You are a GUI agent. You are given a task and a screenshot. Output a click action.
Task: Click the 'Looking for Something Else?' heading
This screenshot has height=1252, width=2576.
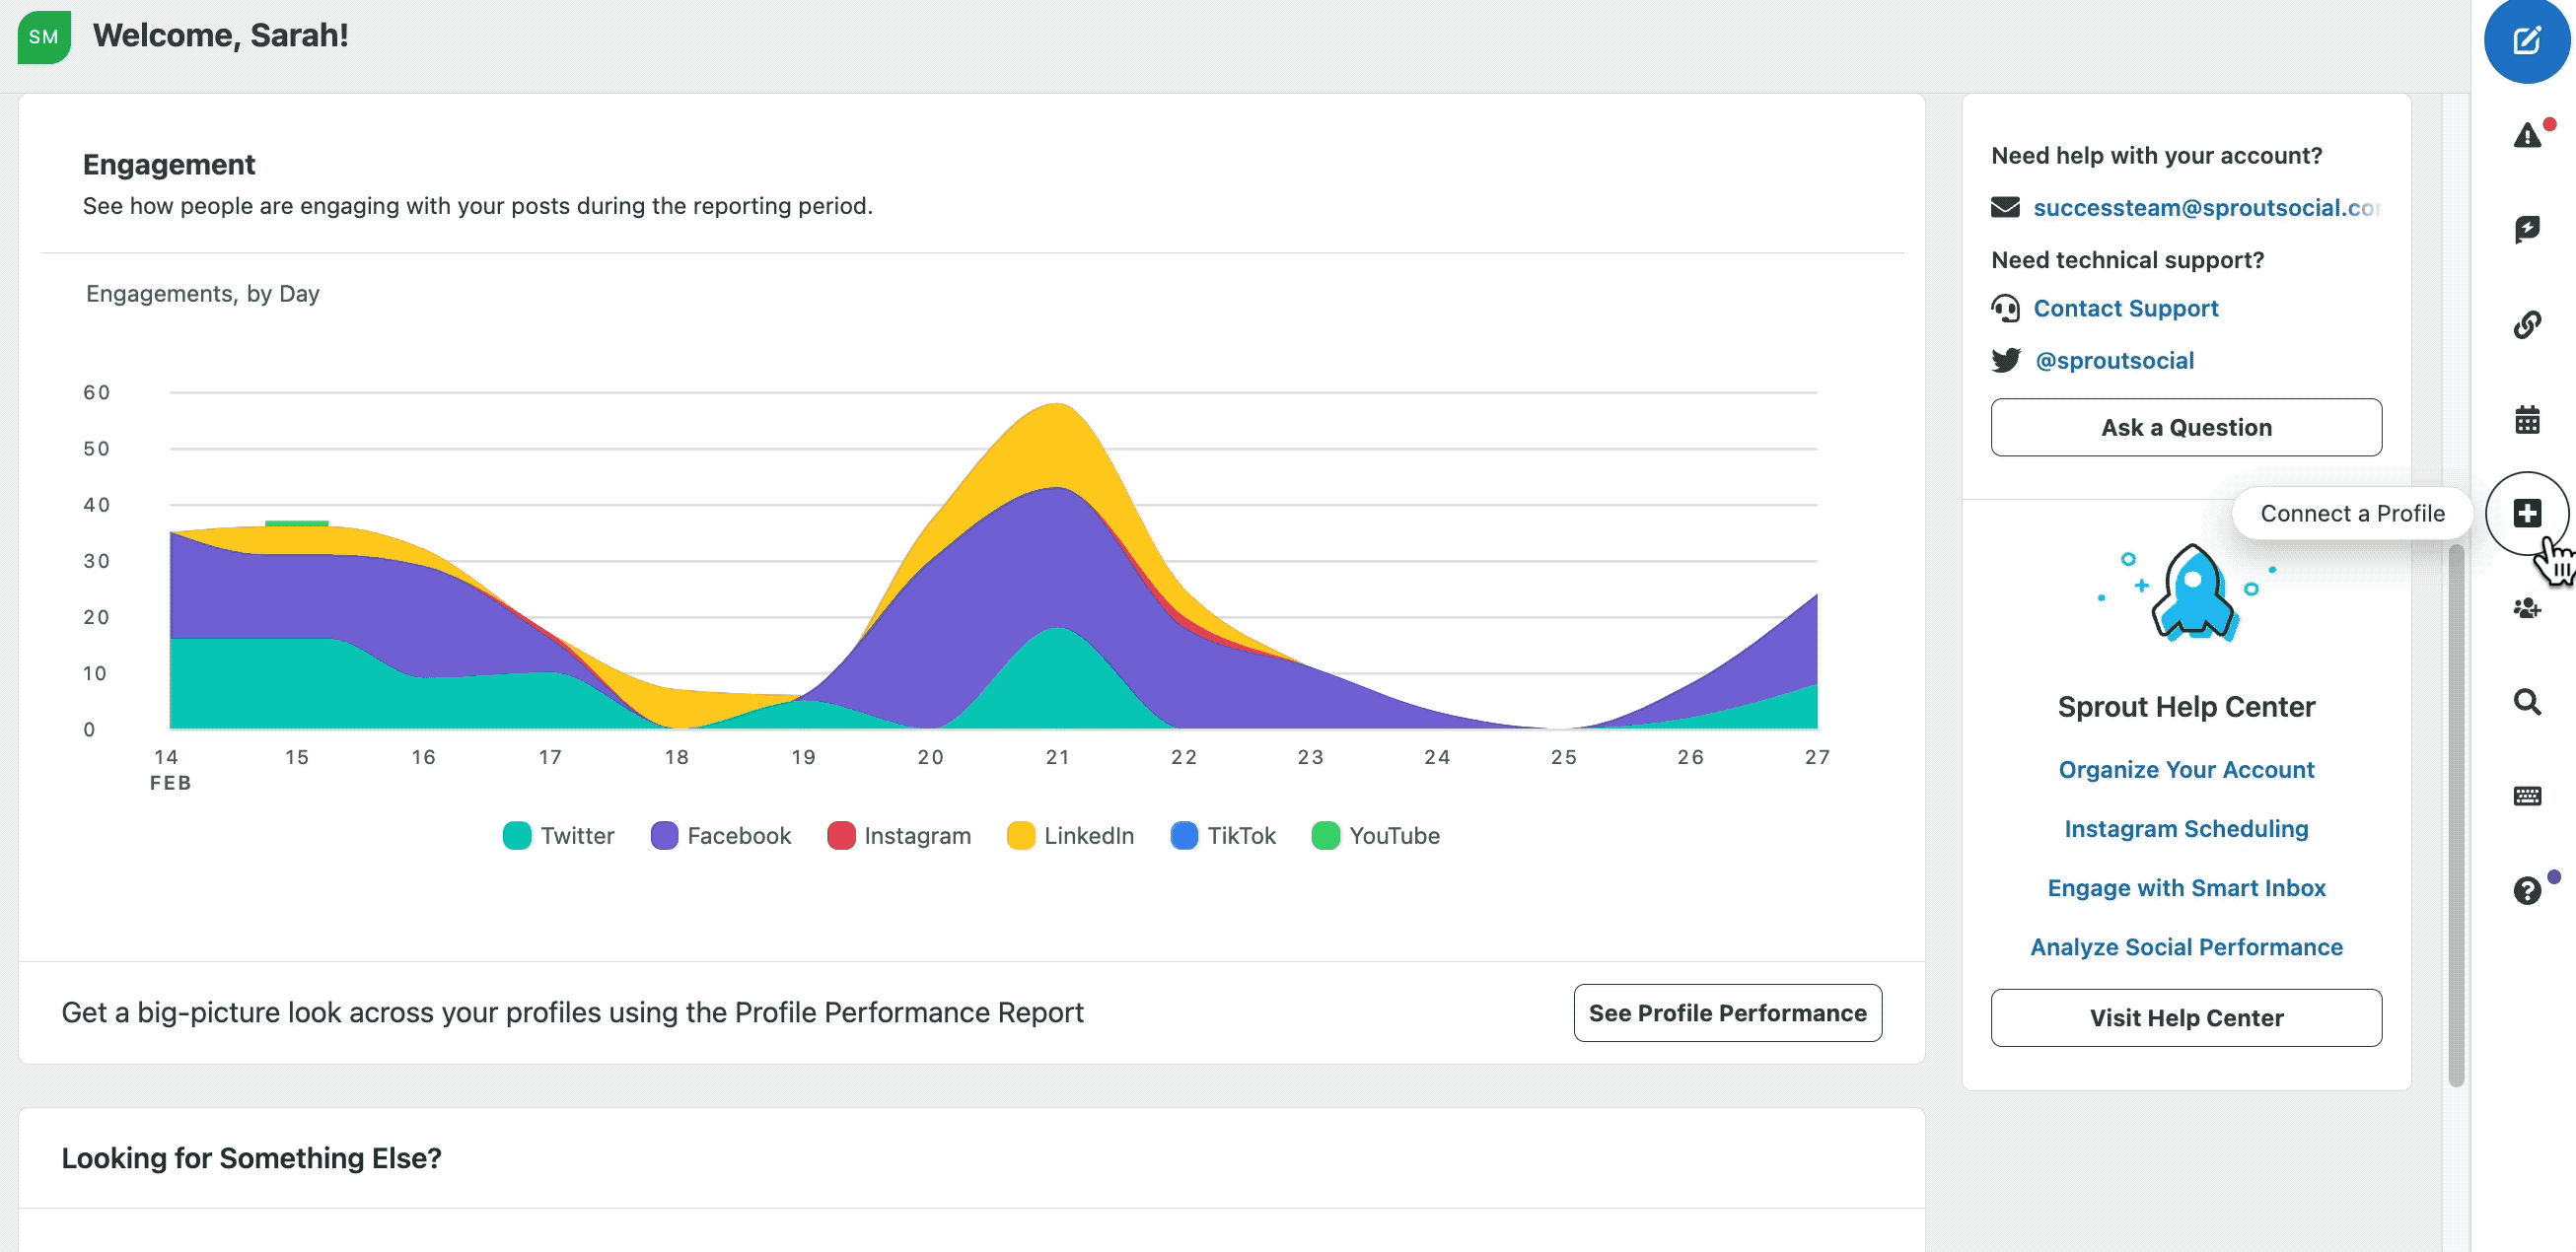coord(251,1157)
